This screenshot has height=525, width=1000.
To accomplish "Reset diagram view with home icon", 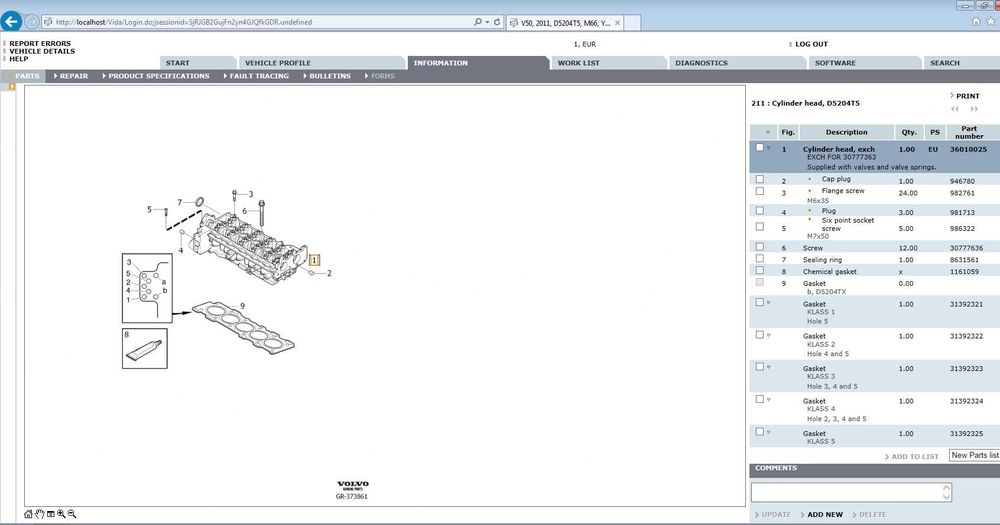I will pos(28,514).
